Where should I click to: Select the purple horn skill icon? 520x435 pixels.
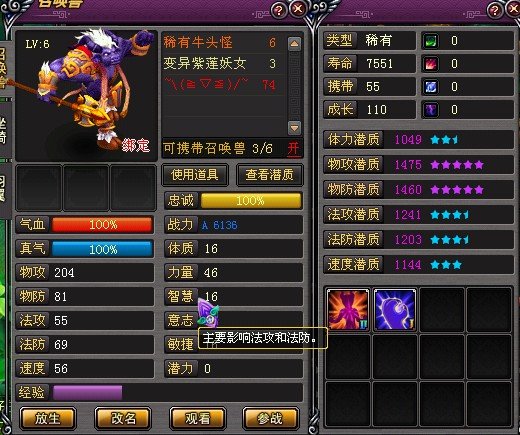395,310
